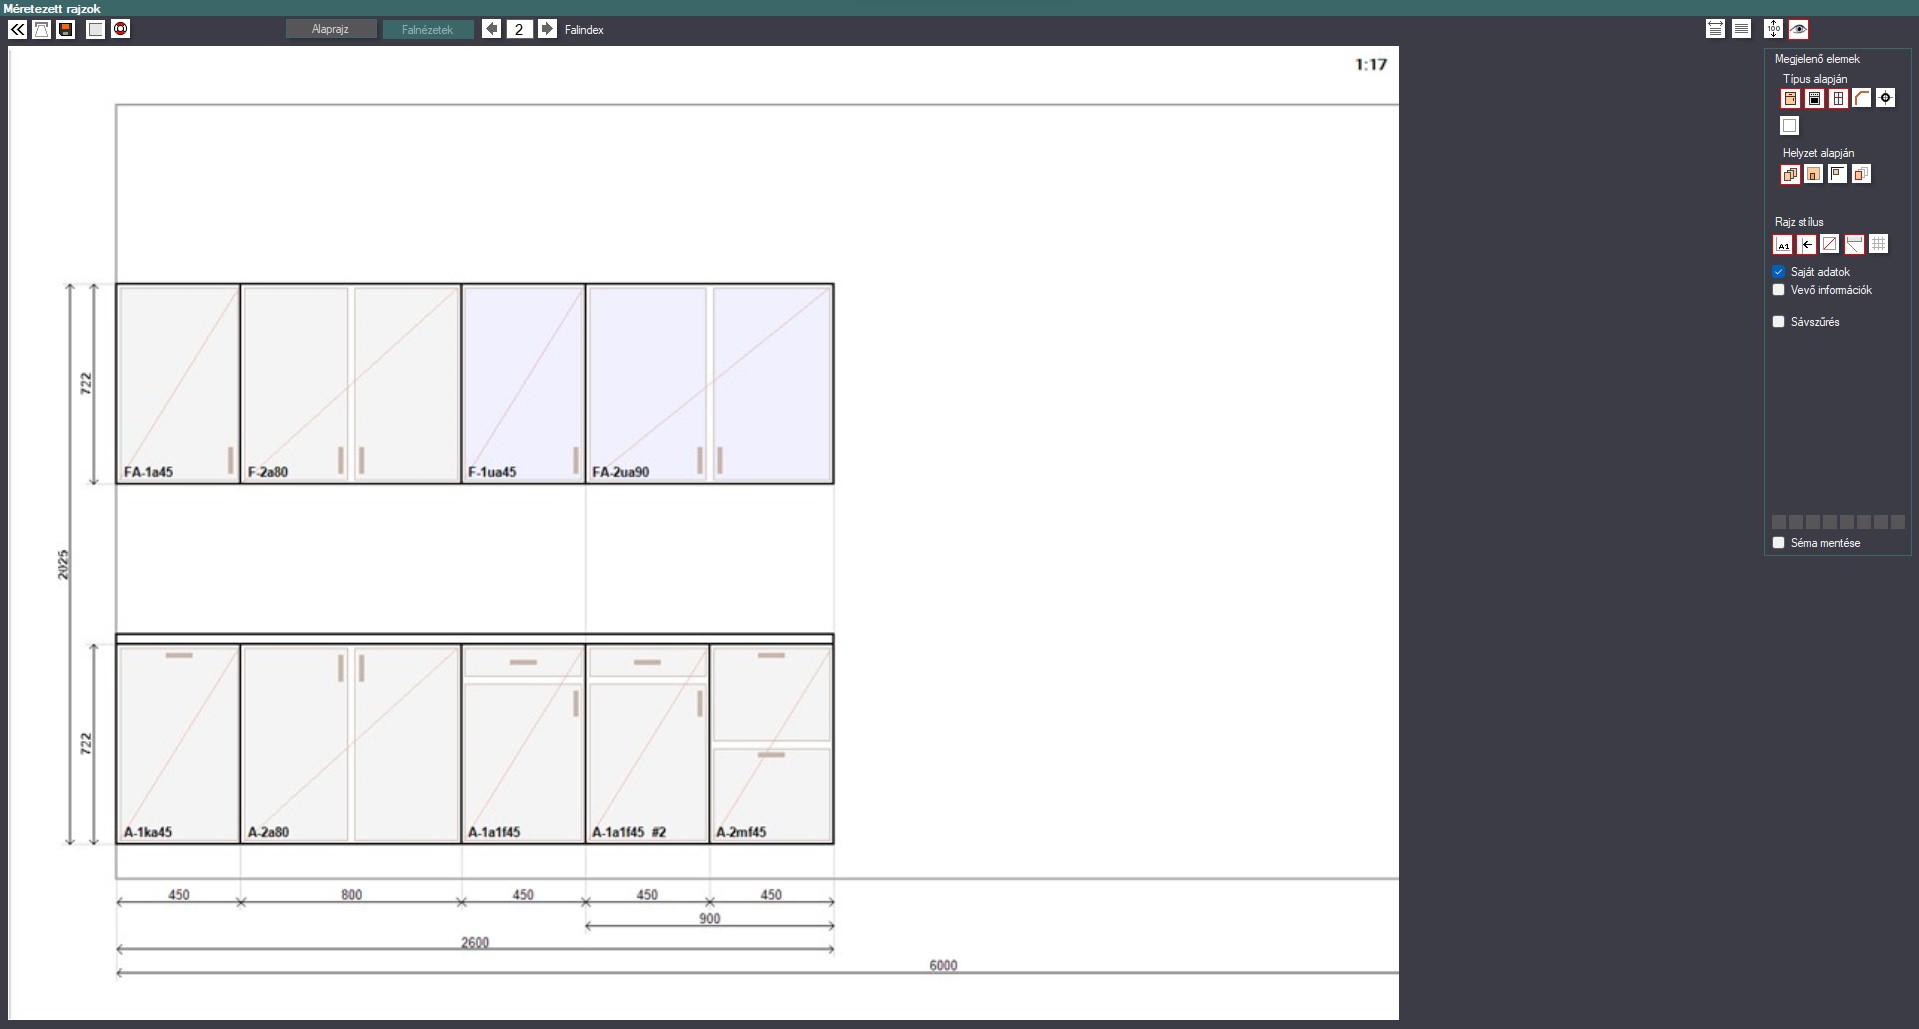1919x1029 pixels.
Task: Toggle the eye visibility panel icon
Action: click(1798, 29)
